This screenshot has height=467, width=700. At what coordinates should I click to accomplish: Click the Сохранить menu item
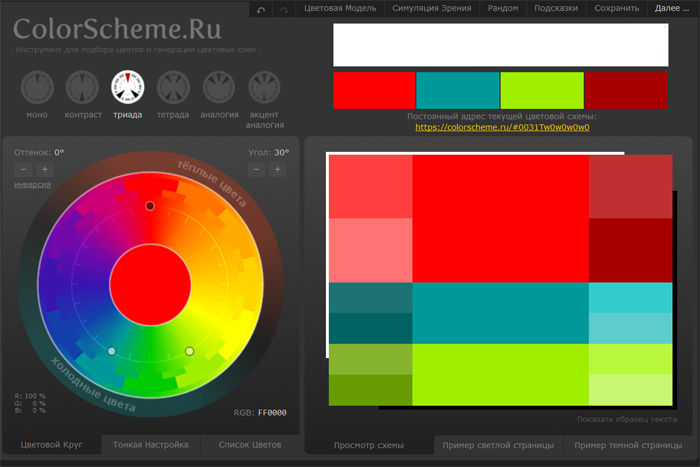click(x=617, y=8)
